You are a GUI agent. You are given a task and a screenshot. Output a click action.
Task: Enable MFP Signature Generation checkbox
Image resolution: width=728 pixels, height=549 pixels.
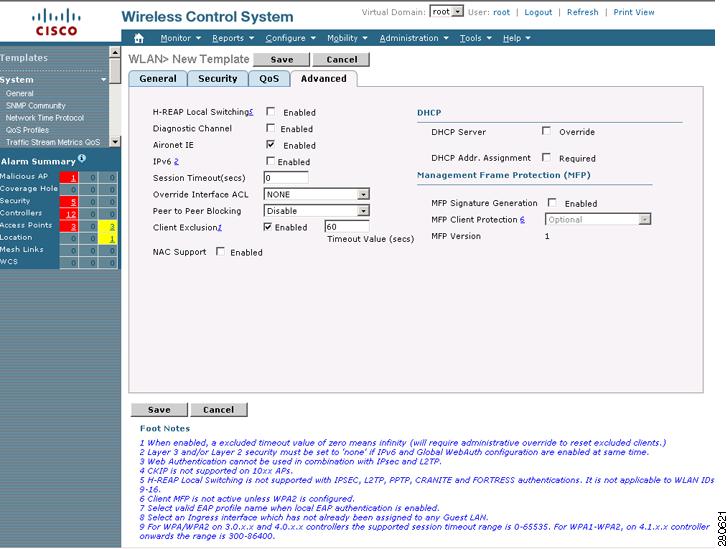point(552,203)
